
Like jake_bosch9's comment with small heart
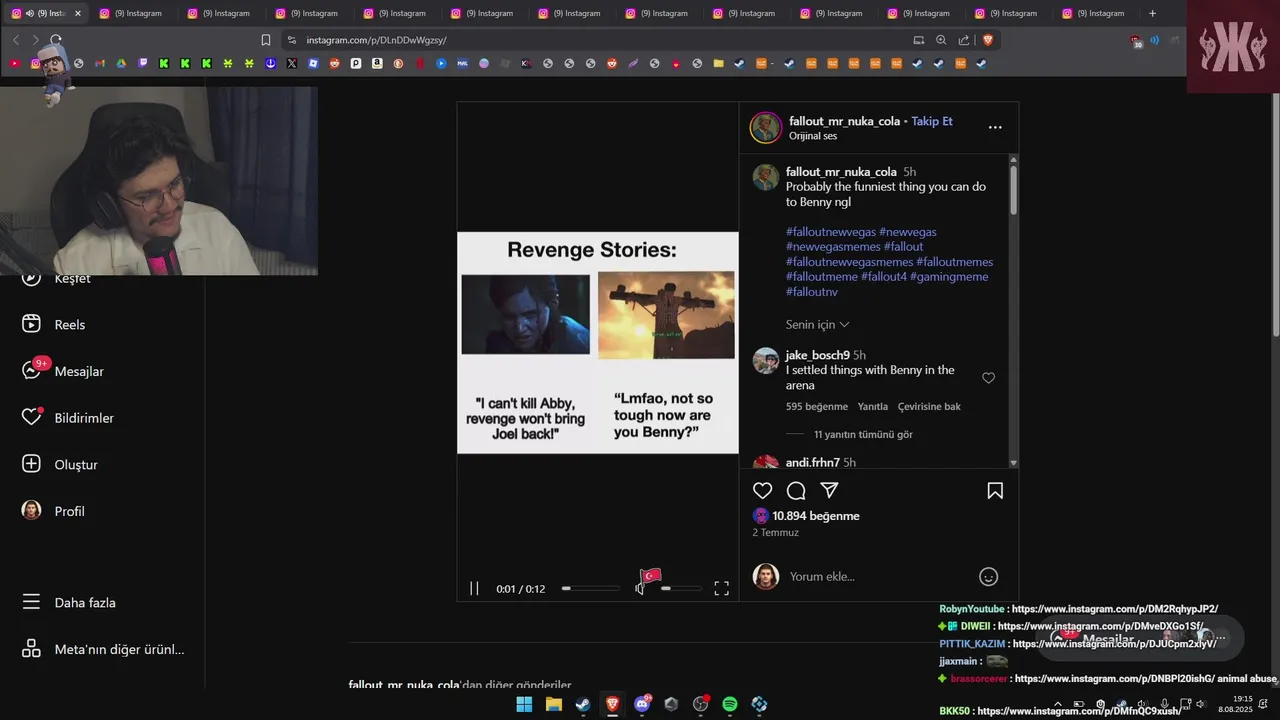pos(988,378)
